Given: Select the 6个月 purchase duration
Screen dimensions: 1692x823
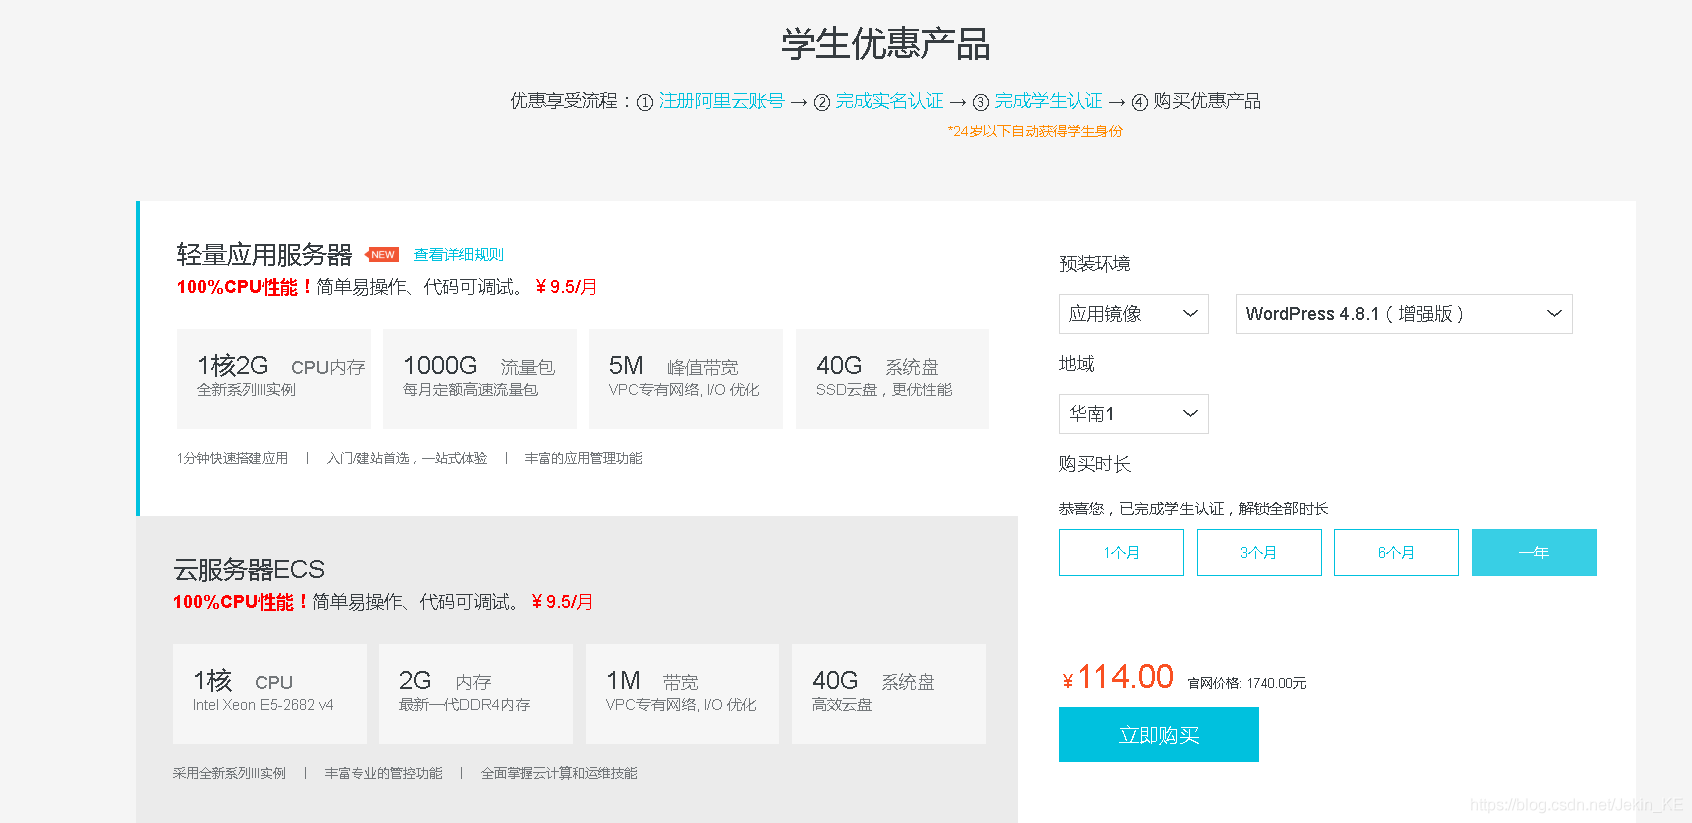Looking at the screenshot, I should (x=1396, y=553).
